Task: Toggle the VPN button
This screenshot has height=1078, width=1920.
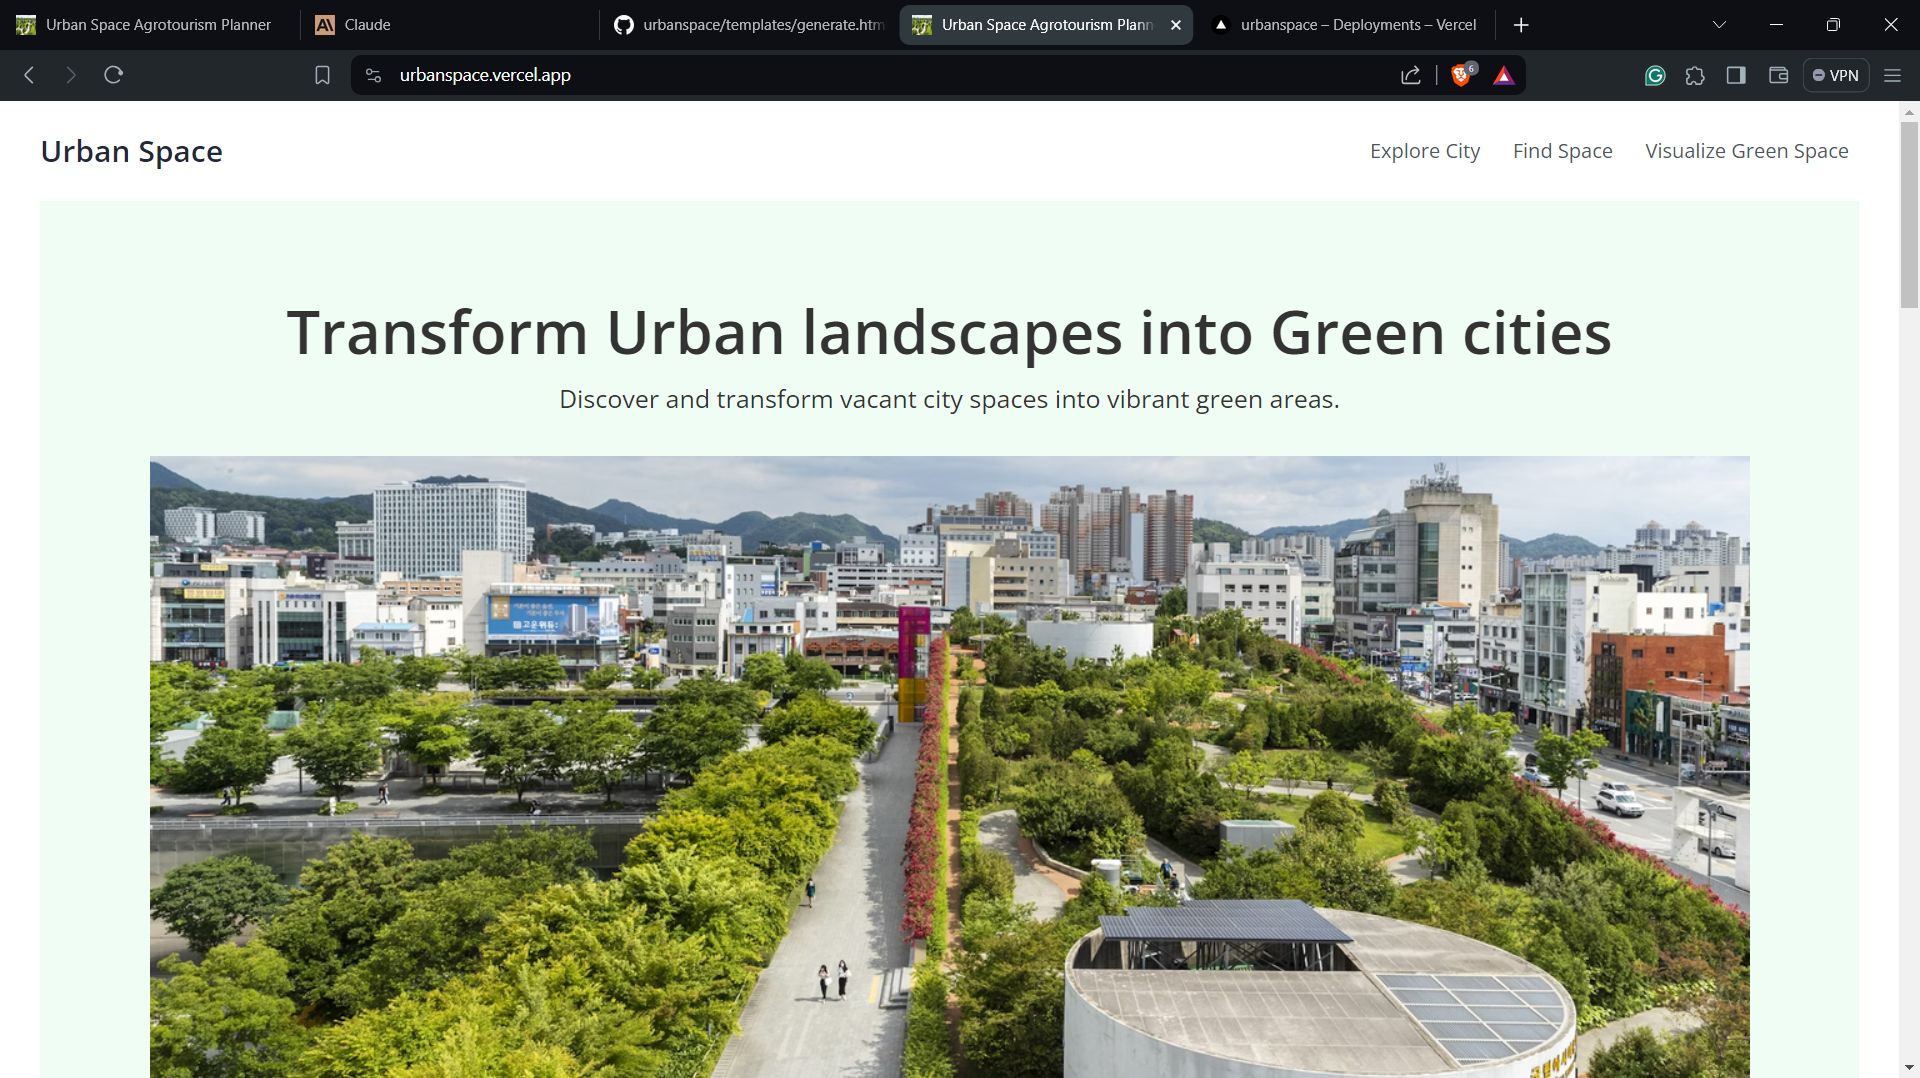Action: click(1835, 75)
